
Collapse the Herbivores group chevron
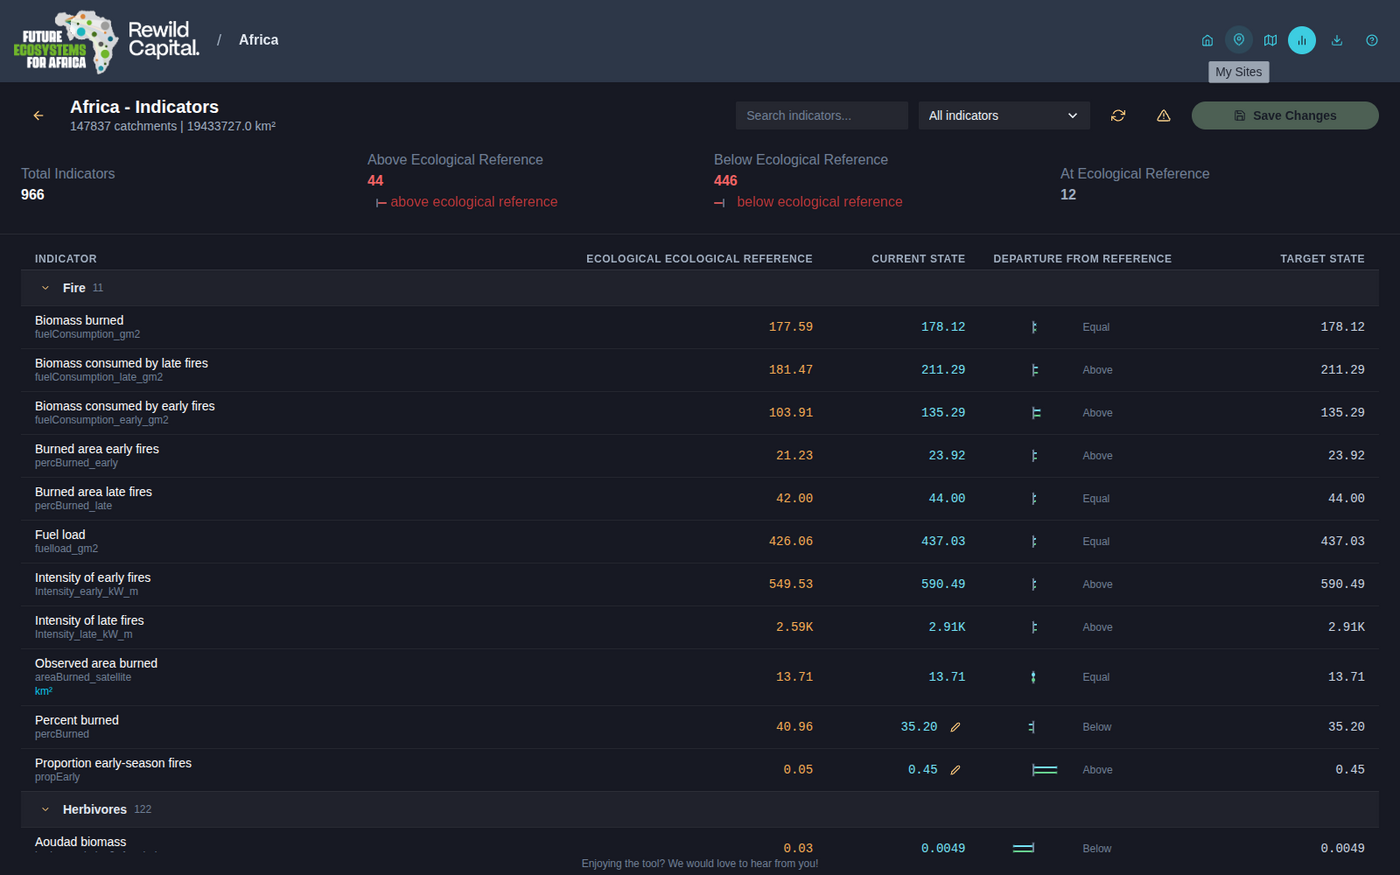[45, 810]
